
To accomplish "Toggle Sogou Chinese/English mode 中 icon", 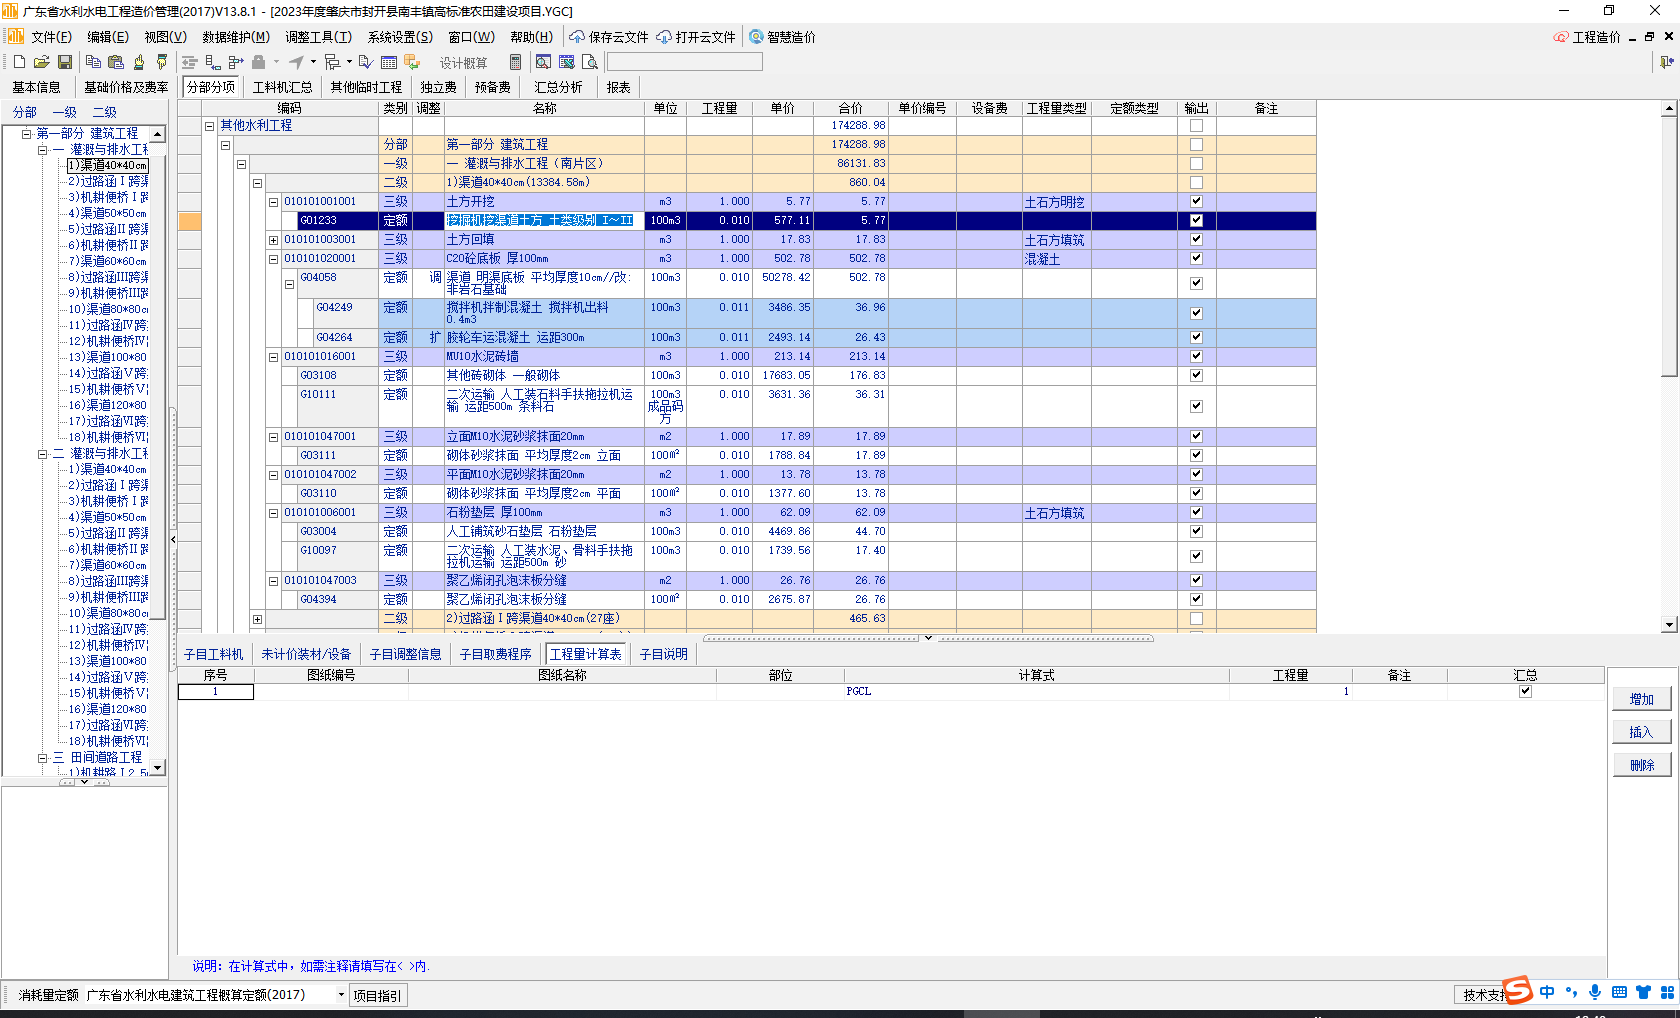I will coord(1547,992).
